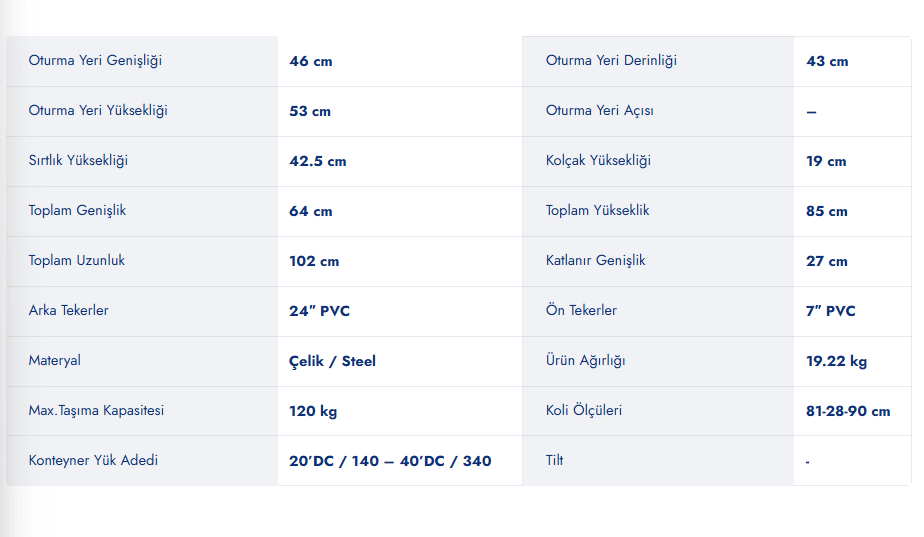Click the Sırtlık Yüksekliği label
Image resolution: width=924 pixels, height=537 pixels.
[78, 161]
